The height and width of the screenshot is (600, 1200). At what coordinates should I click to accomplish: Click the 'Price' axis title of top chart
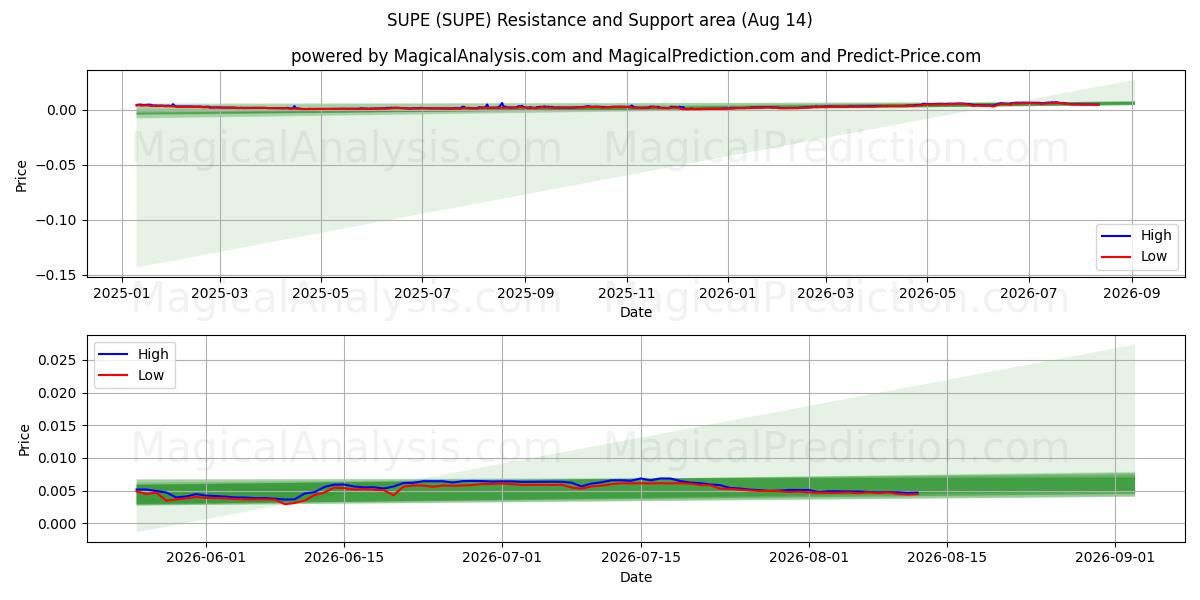pyautogui.click(x=22, y=174)
